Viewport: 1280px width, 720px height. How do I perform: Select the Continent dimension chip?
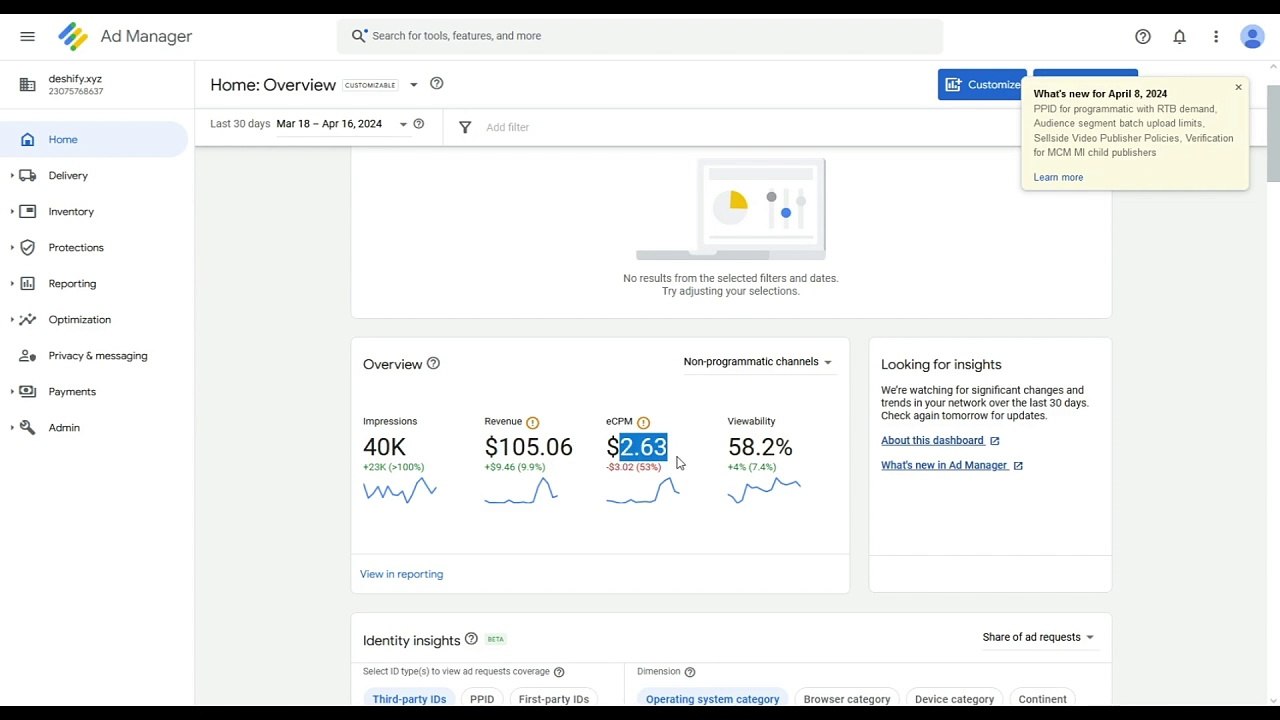coord(1043,699)
